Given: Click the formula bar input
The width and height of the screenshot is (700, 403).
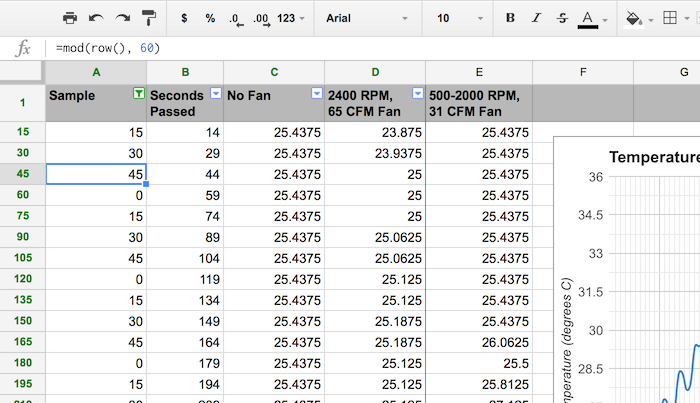Looking at the screenshot, I should [375, 48].
